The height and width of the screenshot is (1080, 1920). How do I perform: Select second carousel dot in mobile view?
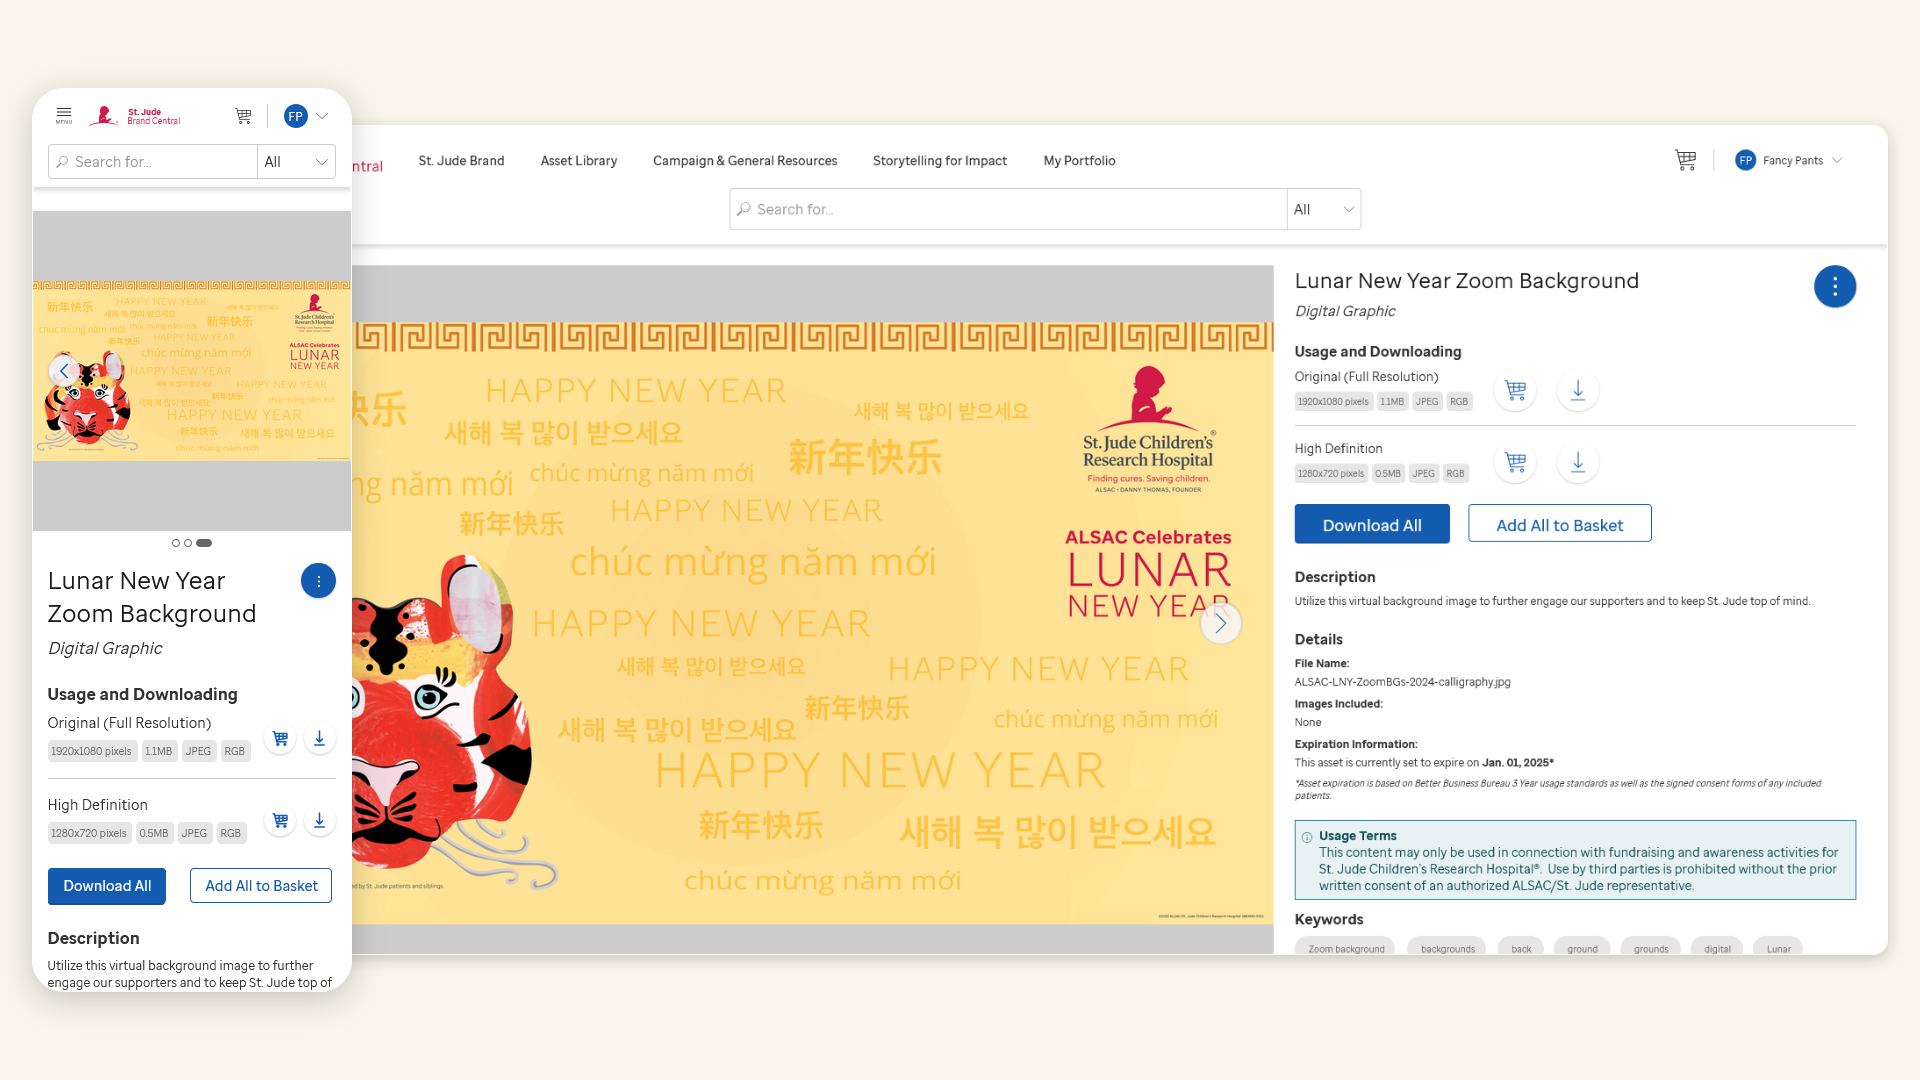click(188, 543)
